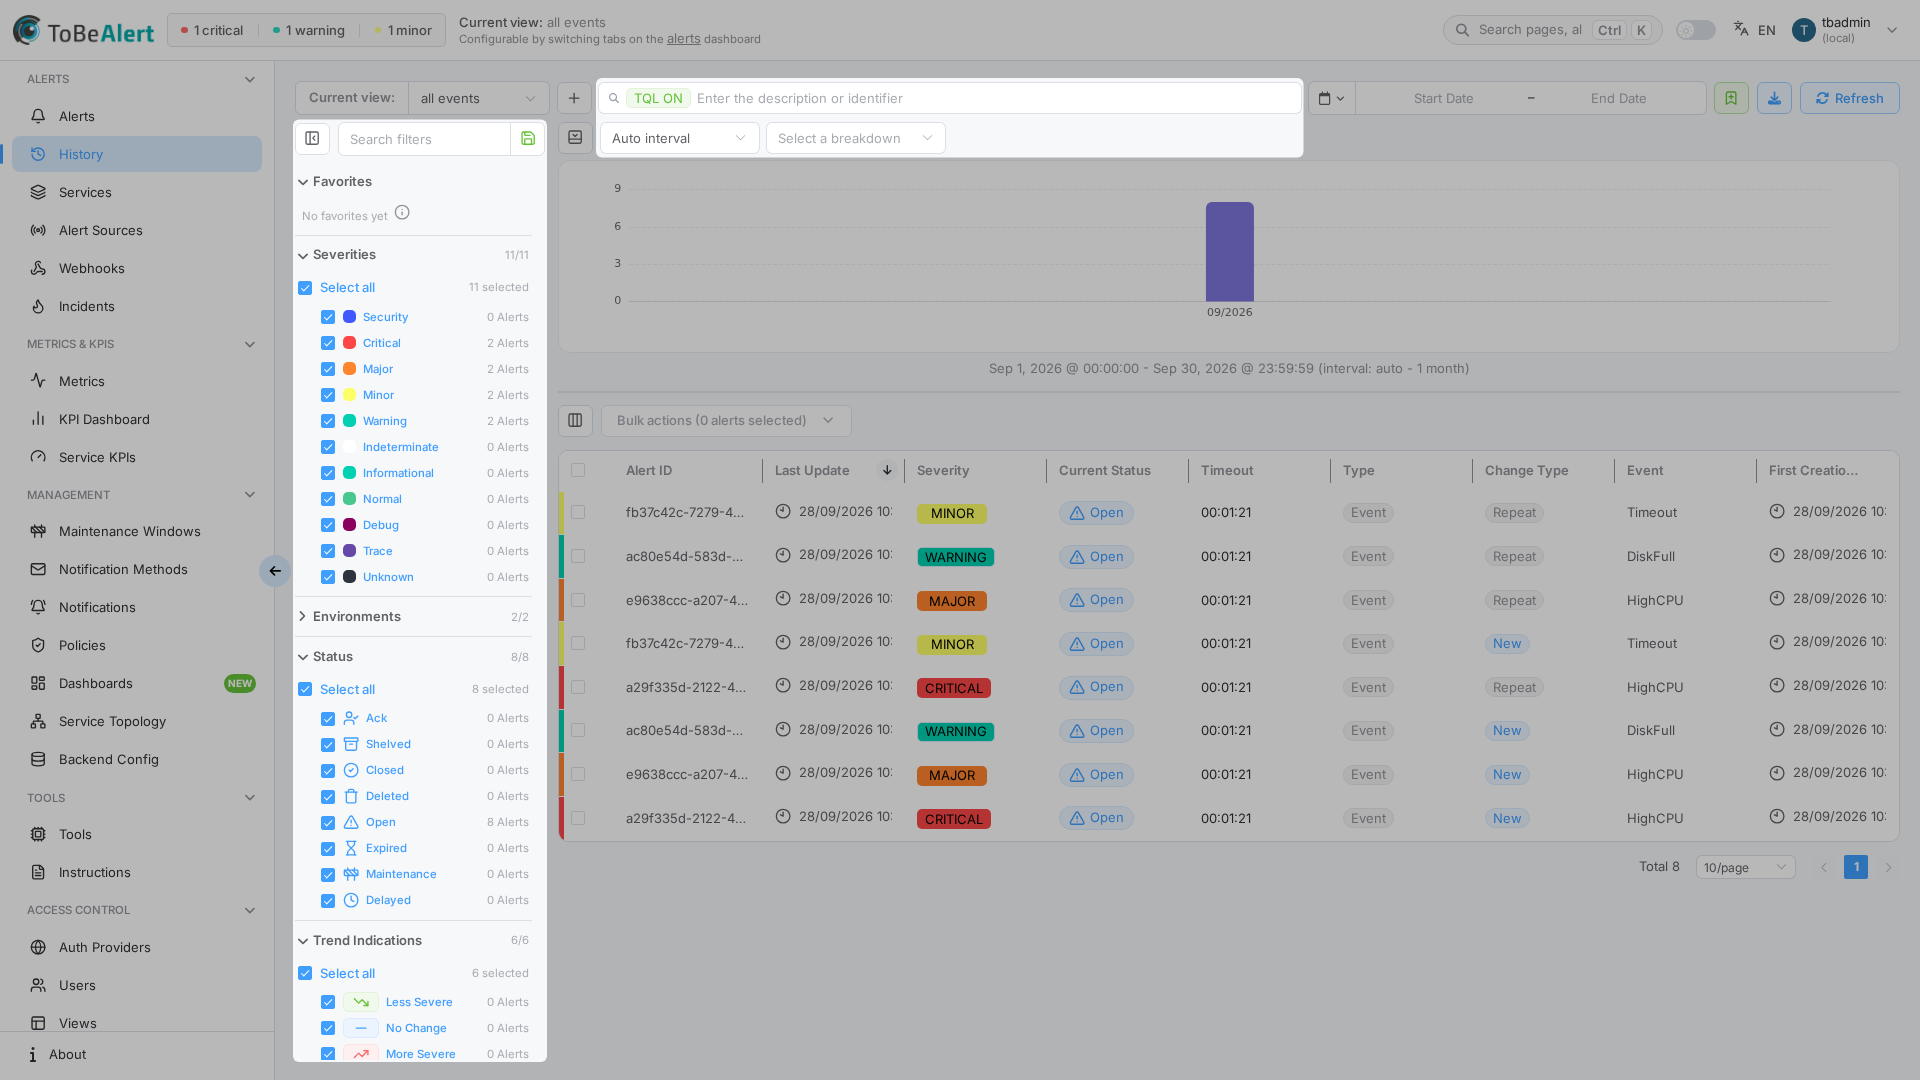The image size is (1920, 1080).
Task: Click the 1 critical summary badge
Action: click(212, 30)
